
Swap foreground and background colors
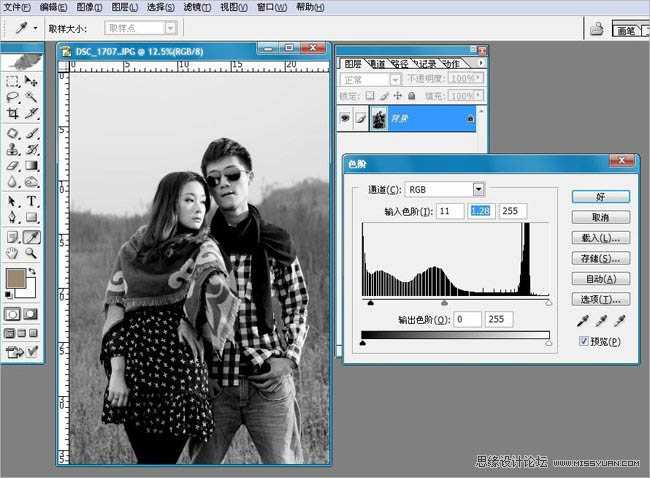coord(32,272)
